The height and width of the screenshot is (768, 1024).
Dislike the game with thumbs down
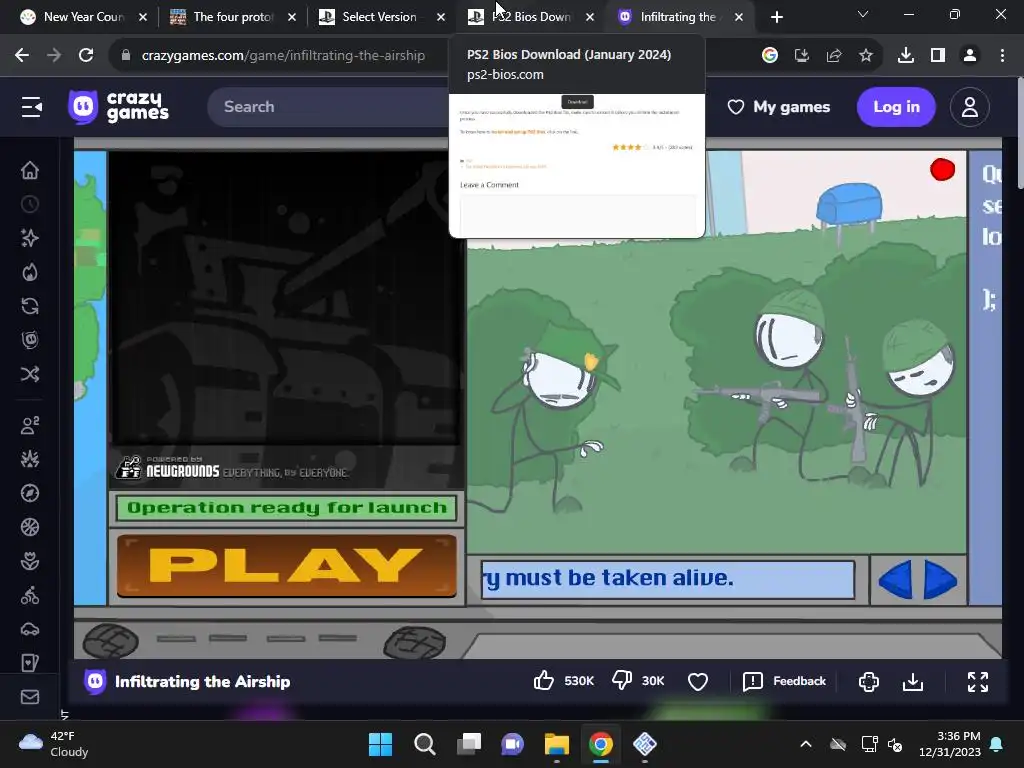click(x=622, y=680)
